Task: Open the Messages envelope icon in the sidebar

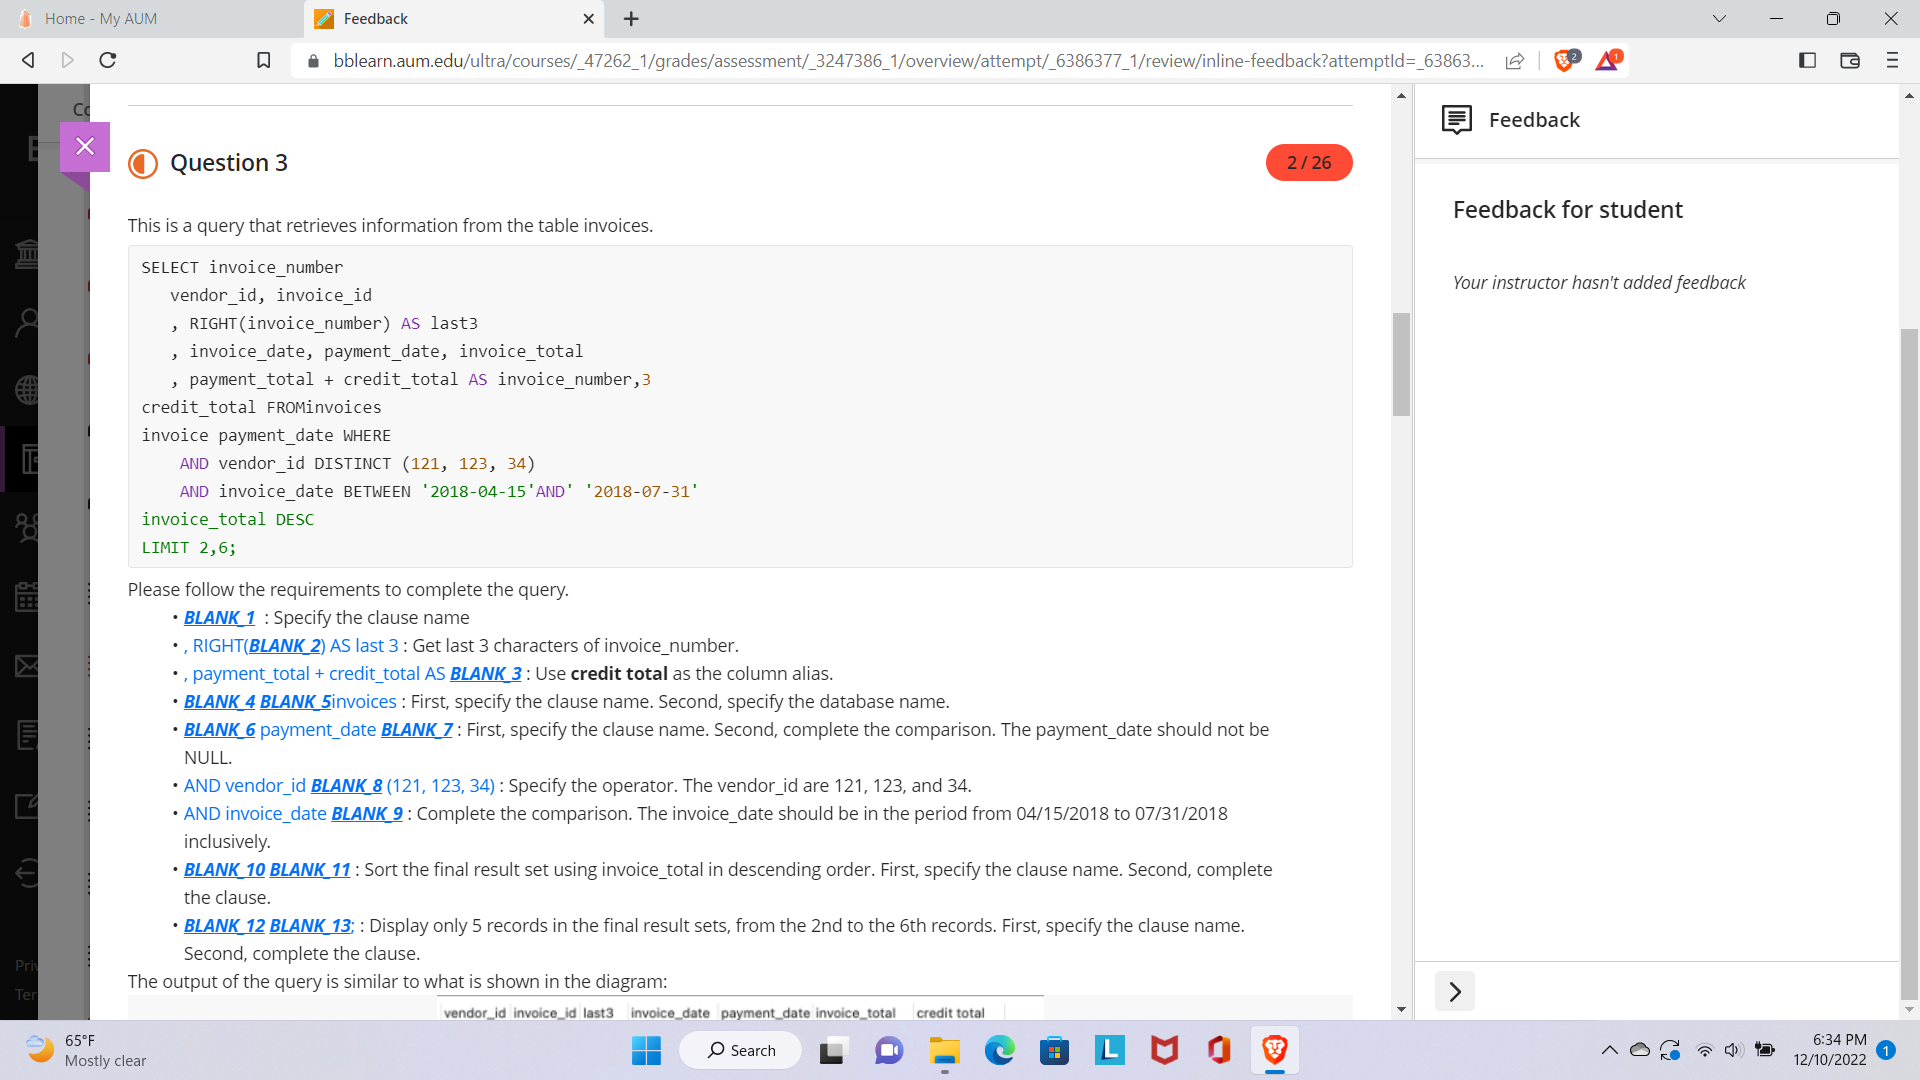Action: (28, 666)
